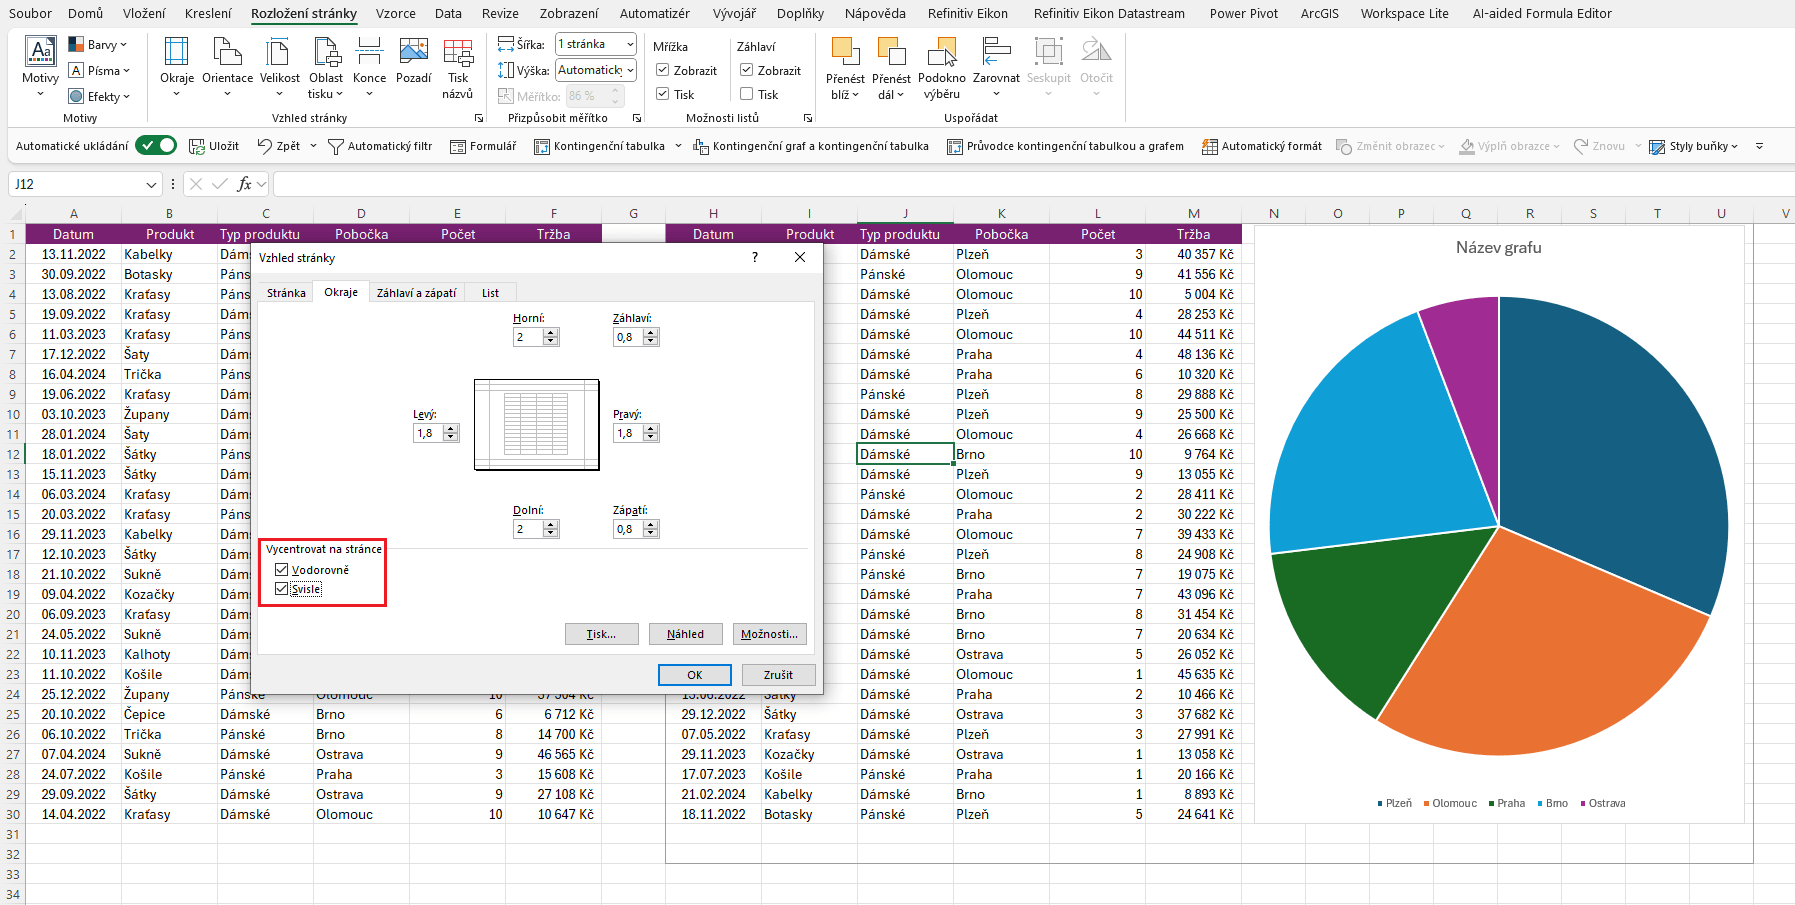1795x905 pixels.
Task: Click the Náhled preview button
Action: (x=685, y=634)
